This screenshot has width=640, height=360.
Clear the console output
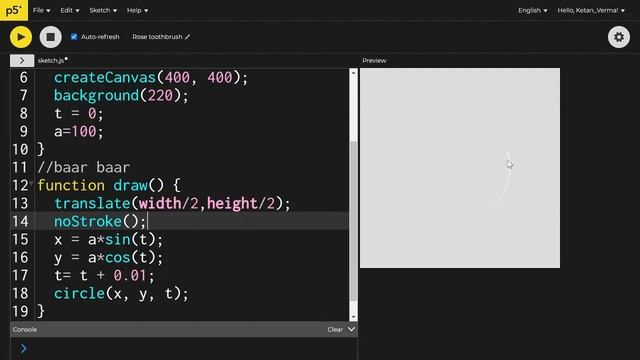335,329
